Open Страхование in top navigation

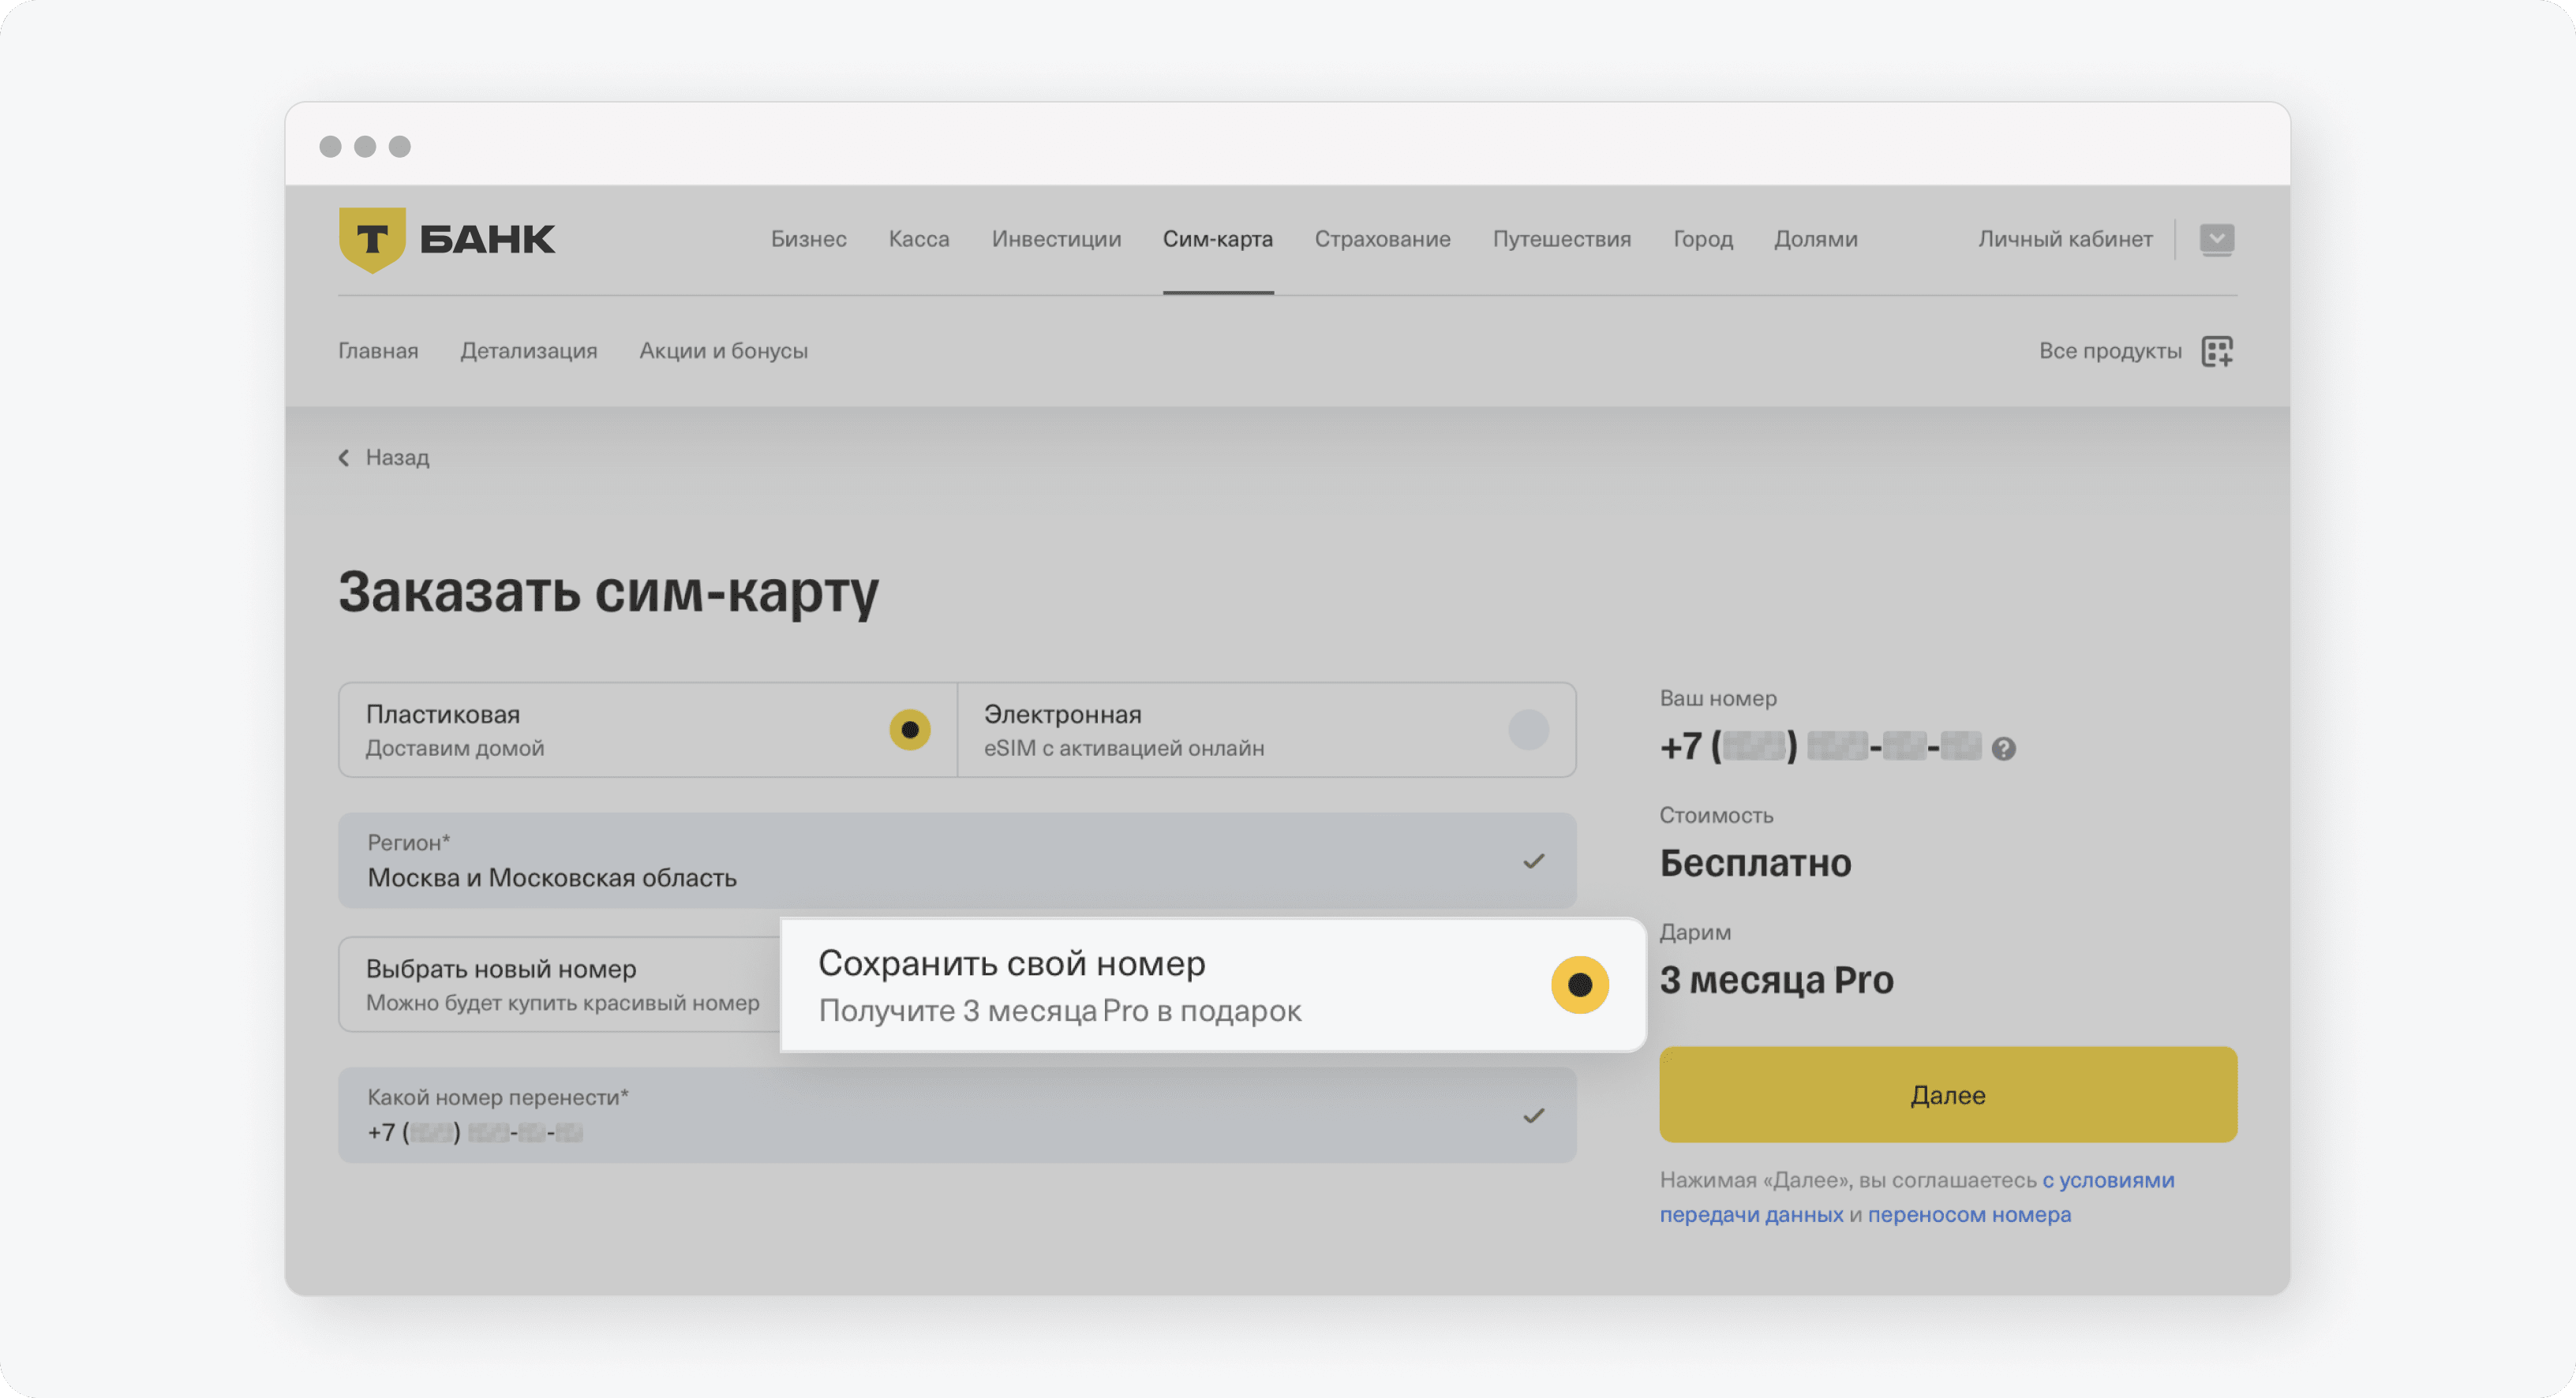(1382, 239)
